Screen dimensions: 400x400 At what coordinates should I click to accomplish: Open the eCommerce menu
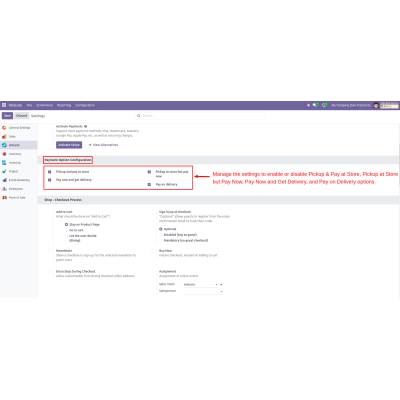(x=44, y=105)
